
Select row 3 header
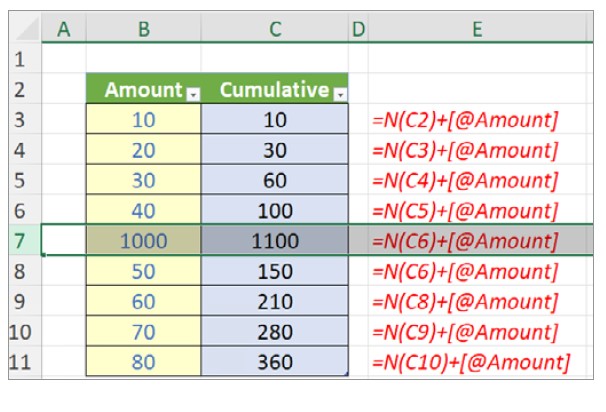pos(20,121)
